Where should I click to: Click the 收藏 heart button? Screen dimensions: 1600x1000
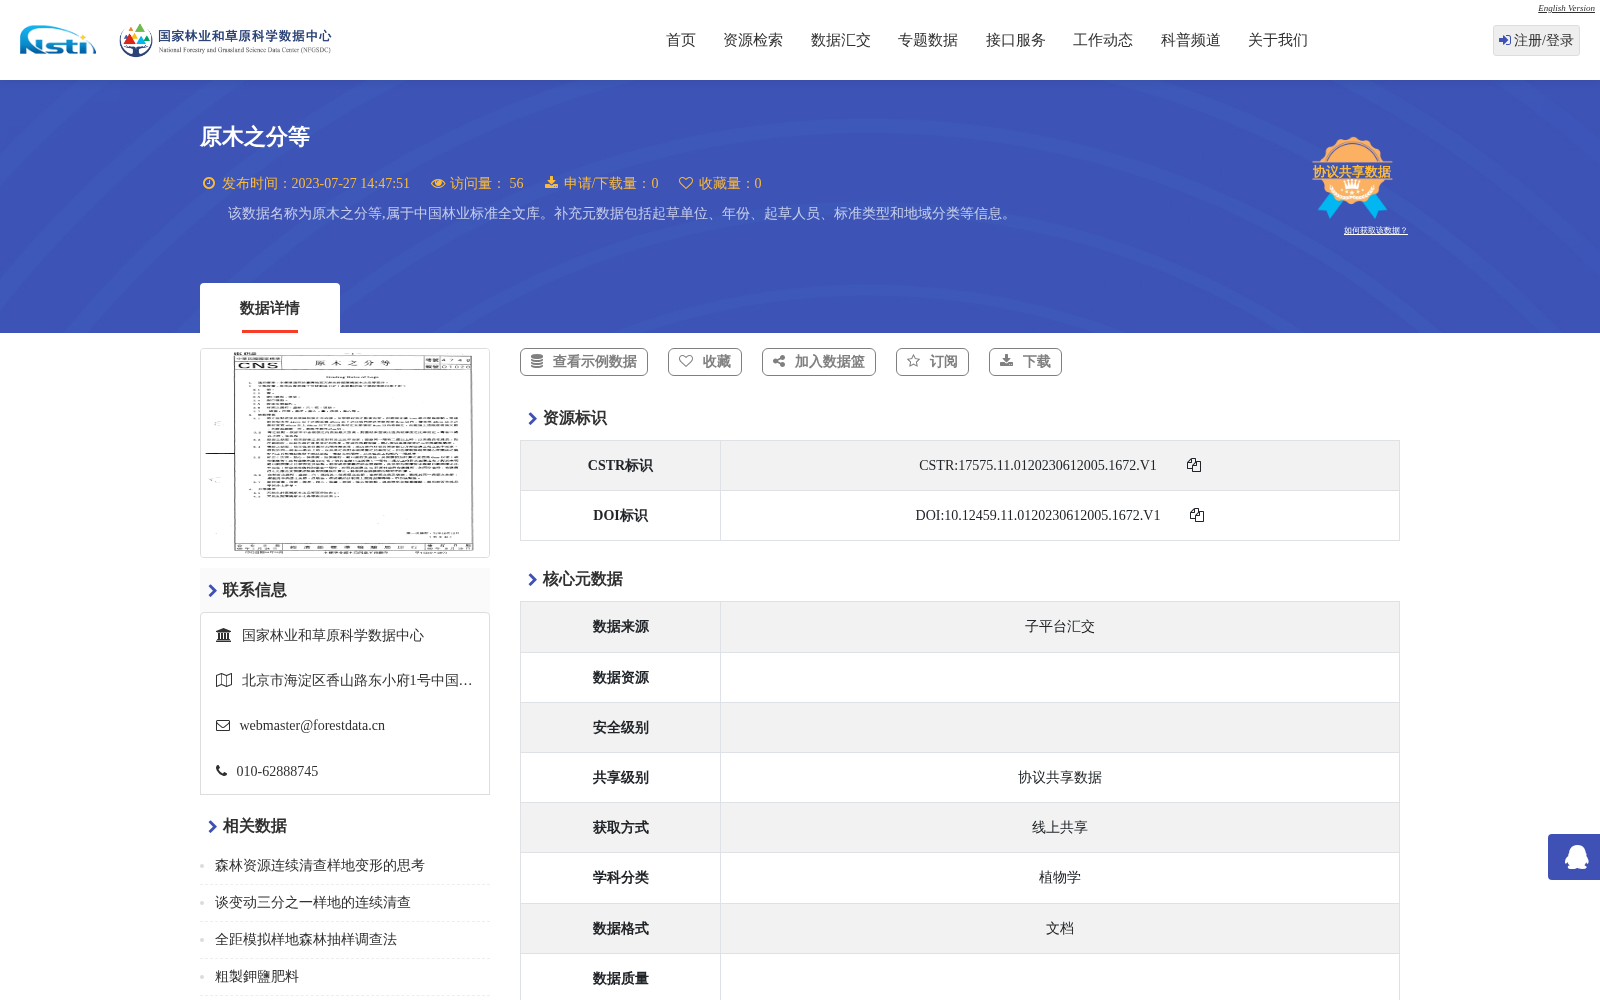705,362
